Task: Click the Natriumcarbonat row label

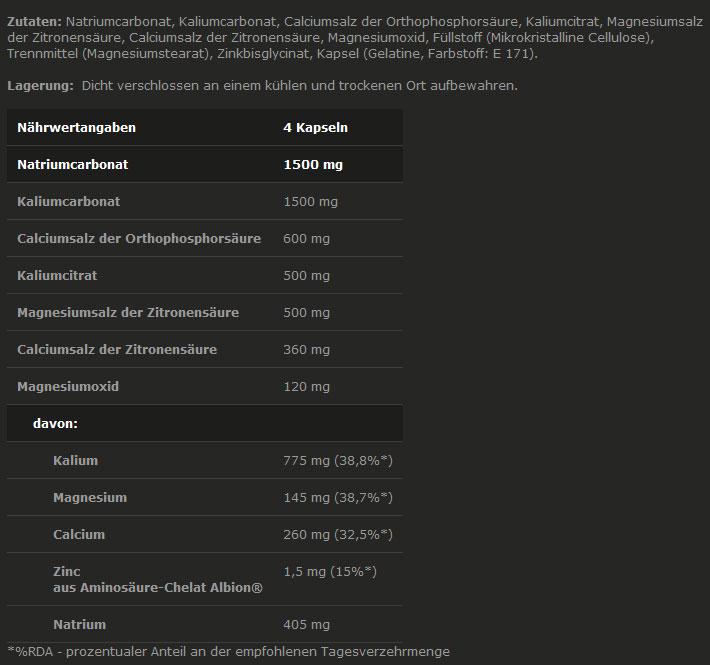Action: coord(72,164)
